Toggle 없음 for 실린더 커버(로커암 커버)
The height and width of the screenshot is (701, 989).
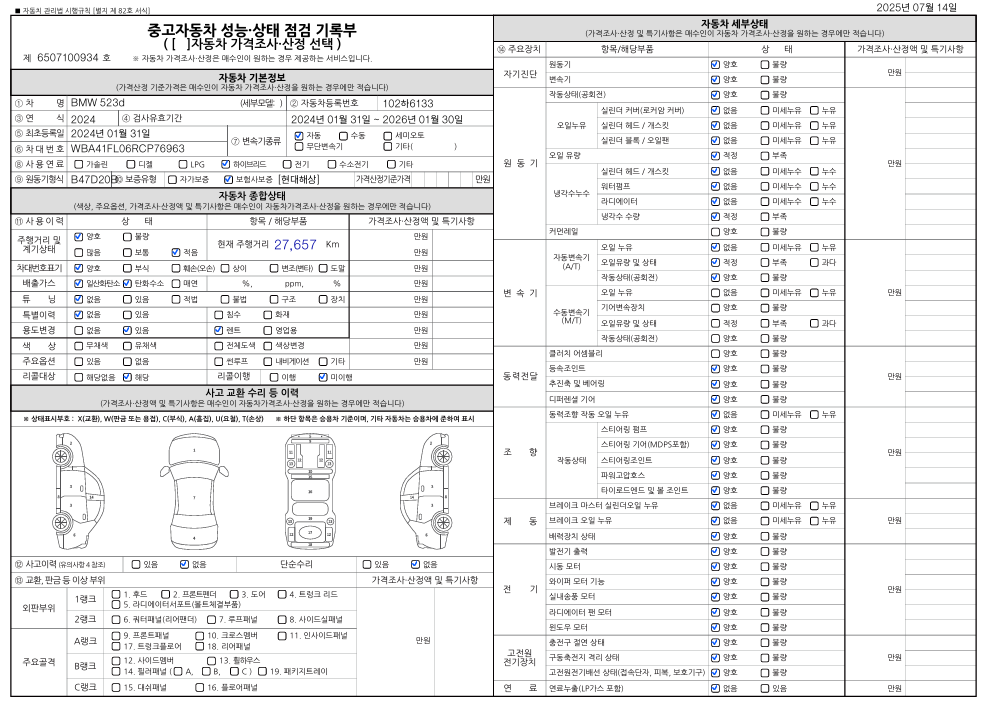tap(715, 110)
